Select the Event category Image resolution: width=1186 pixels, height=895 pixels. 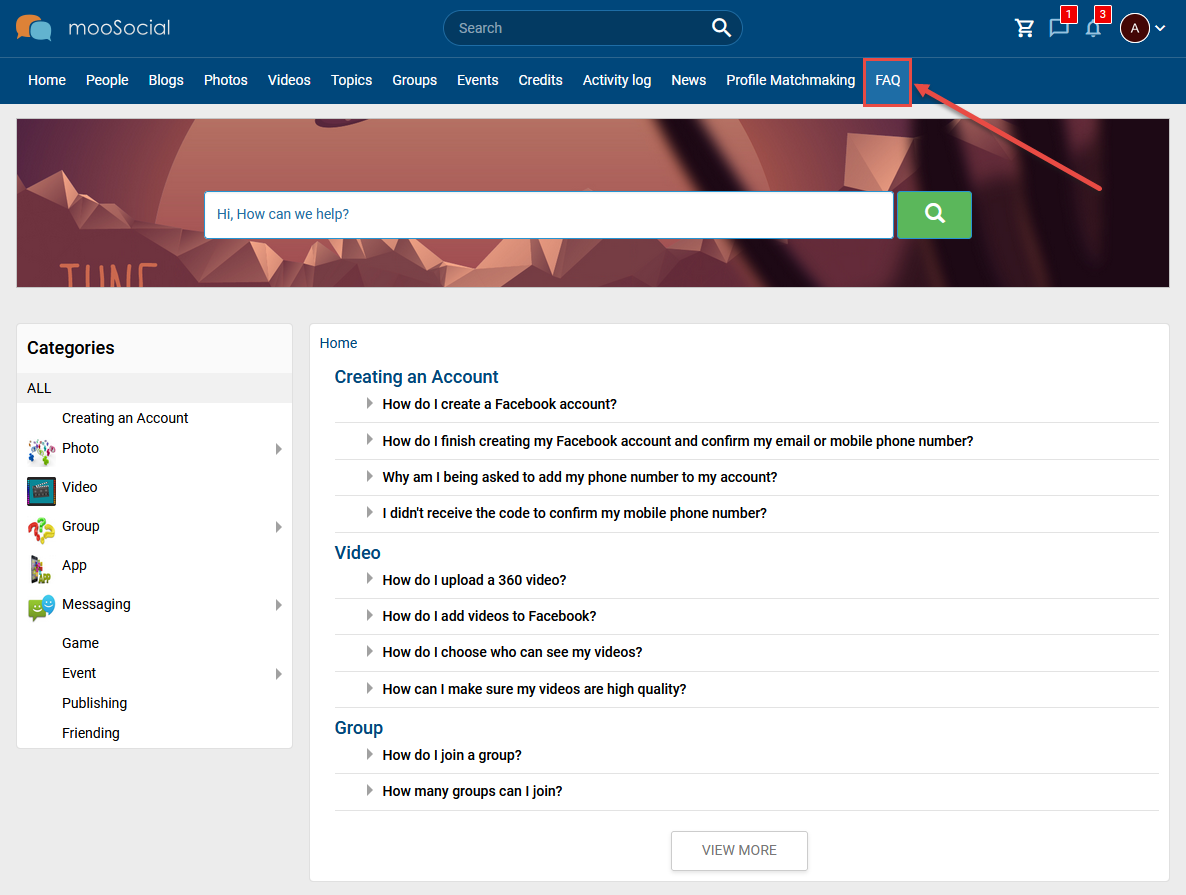79,673
